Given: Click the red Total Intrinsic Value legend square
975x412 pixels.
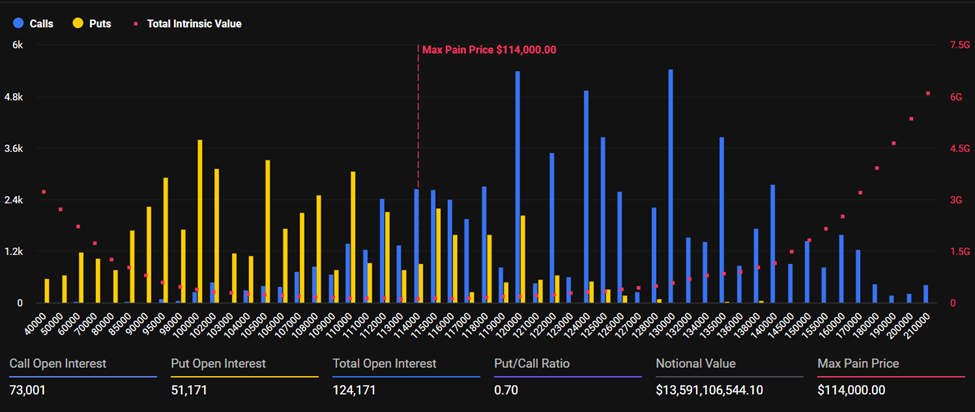Looking at the screenshot, I should coord(136,23).
